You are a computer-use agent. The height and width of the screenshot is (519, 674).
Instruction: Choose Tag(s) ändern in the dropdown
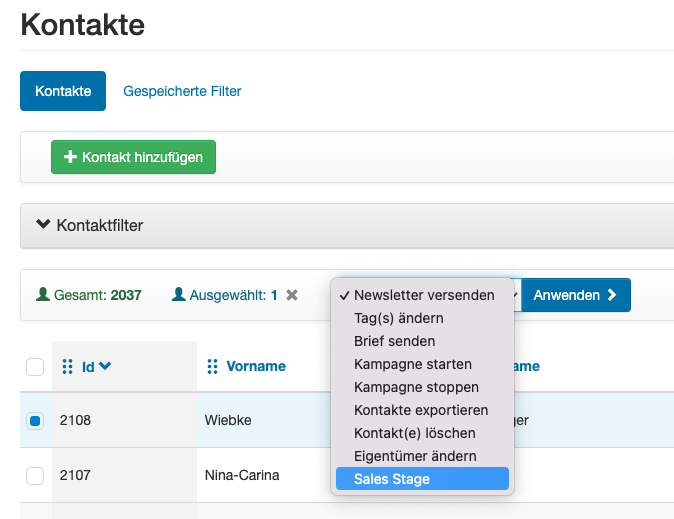(422, 318)
